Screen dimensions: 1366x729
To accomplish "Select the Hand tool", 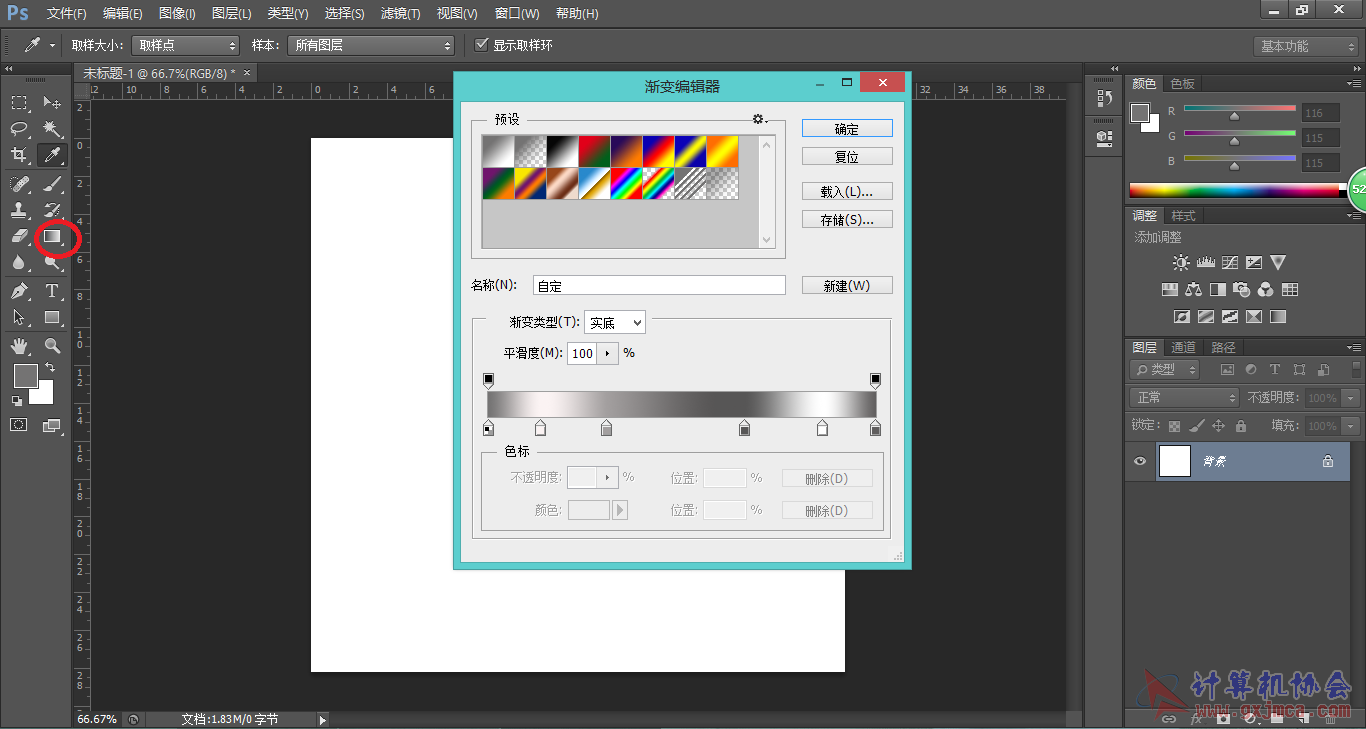I will point(19,346).
